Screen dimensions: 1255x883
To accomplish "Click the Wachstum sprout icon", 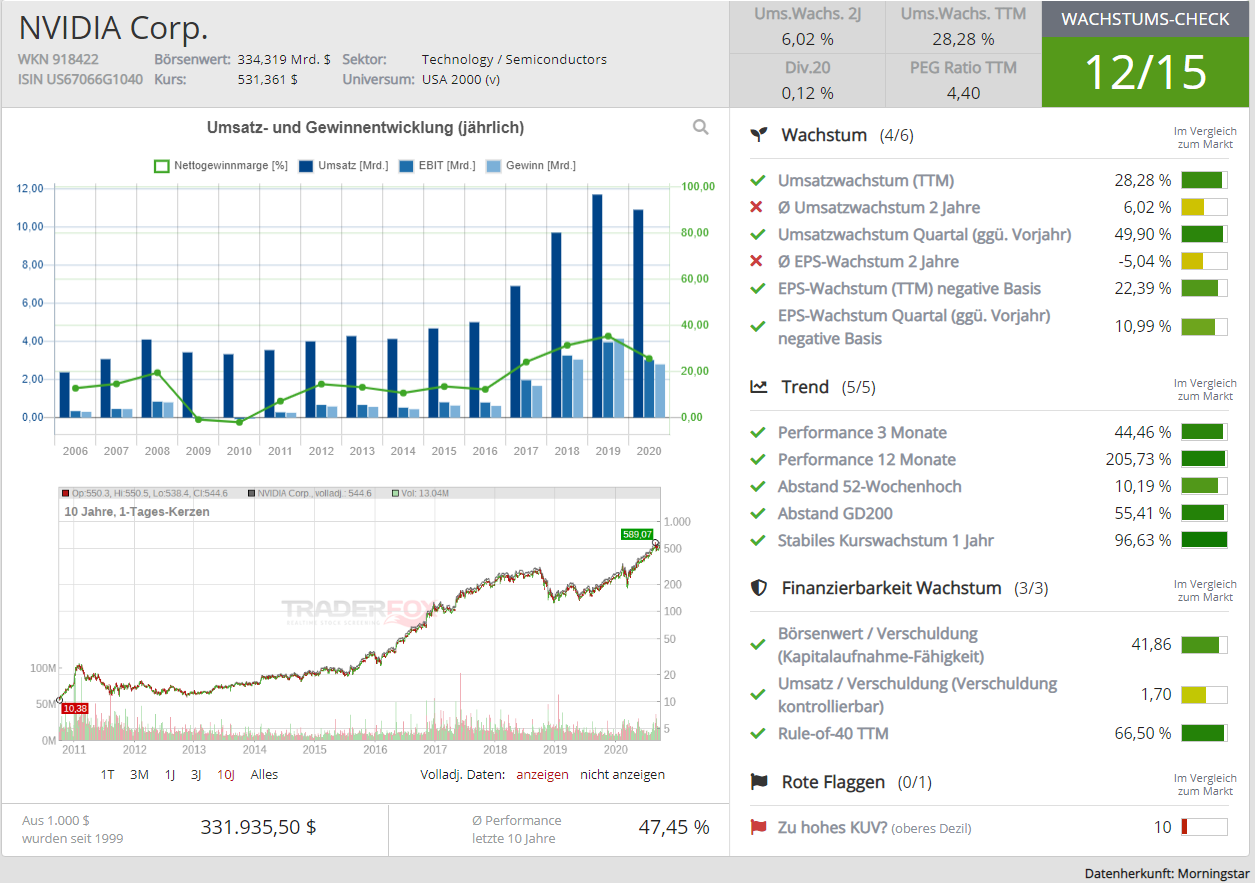I will coord(760,134).
